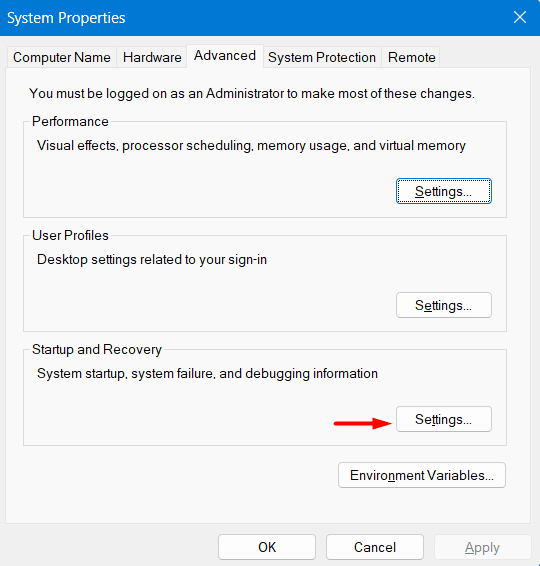The height and width of the screenshot is (566, 540).
Task: Click Cancel to discard changes
Action: (x=375, y=547)
